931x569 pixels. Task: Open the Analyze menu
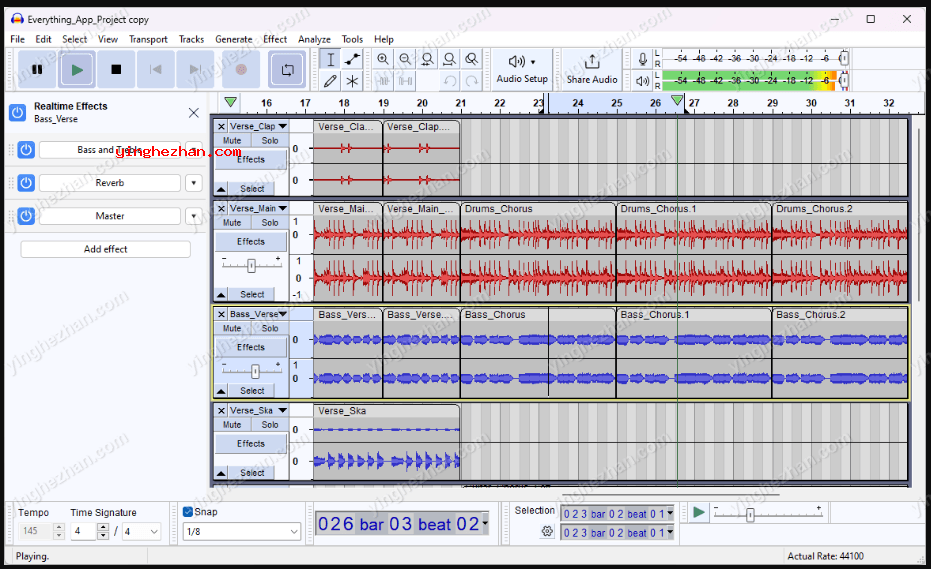click(314, 39)
